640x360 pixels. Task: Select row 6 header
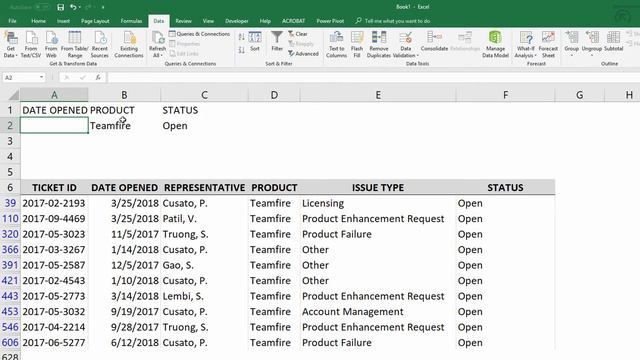pyautogui.click(x=10, y=187)
